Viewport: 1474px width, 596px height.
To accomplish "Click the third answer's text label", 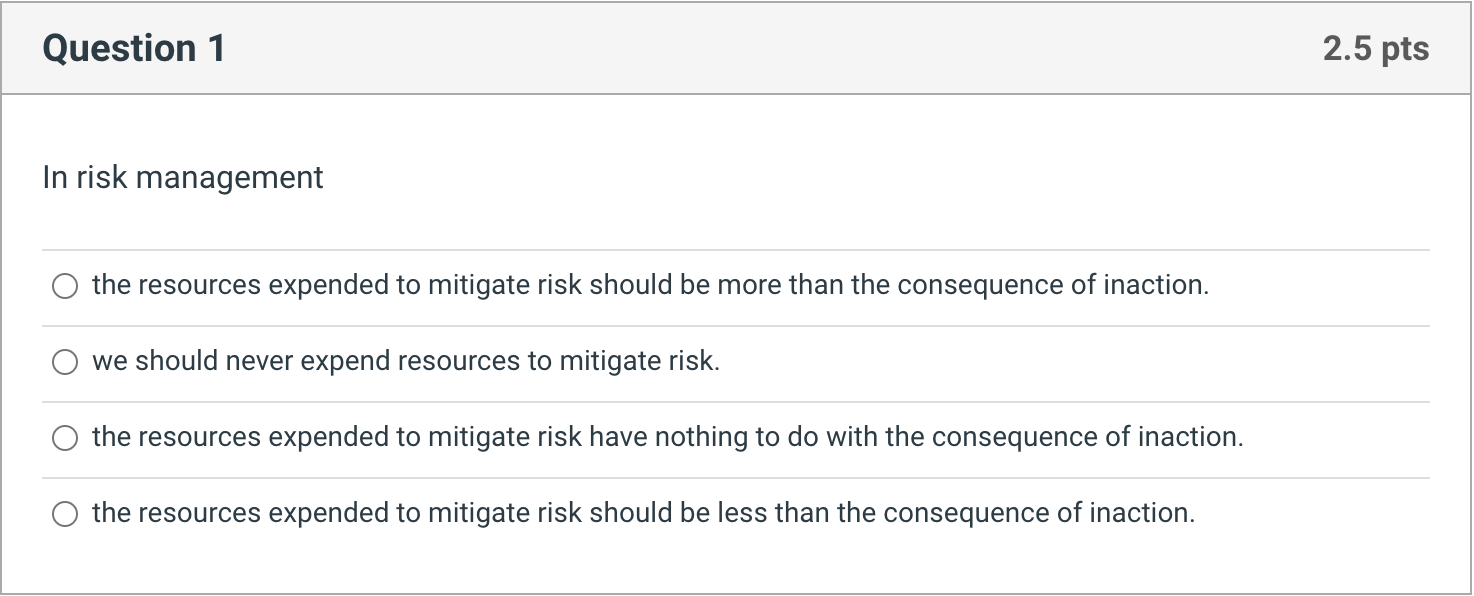I will pos(666,437).
